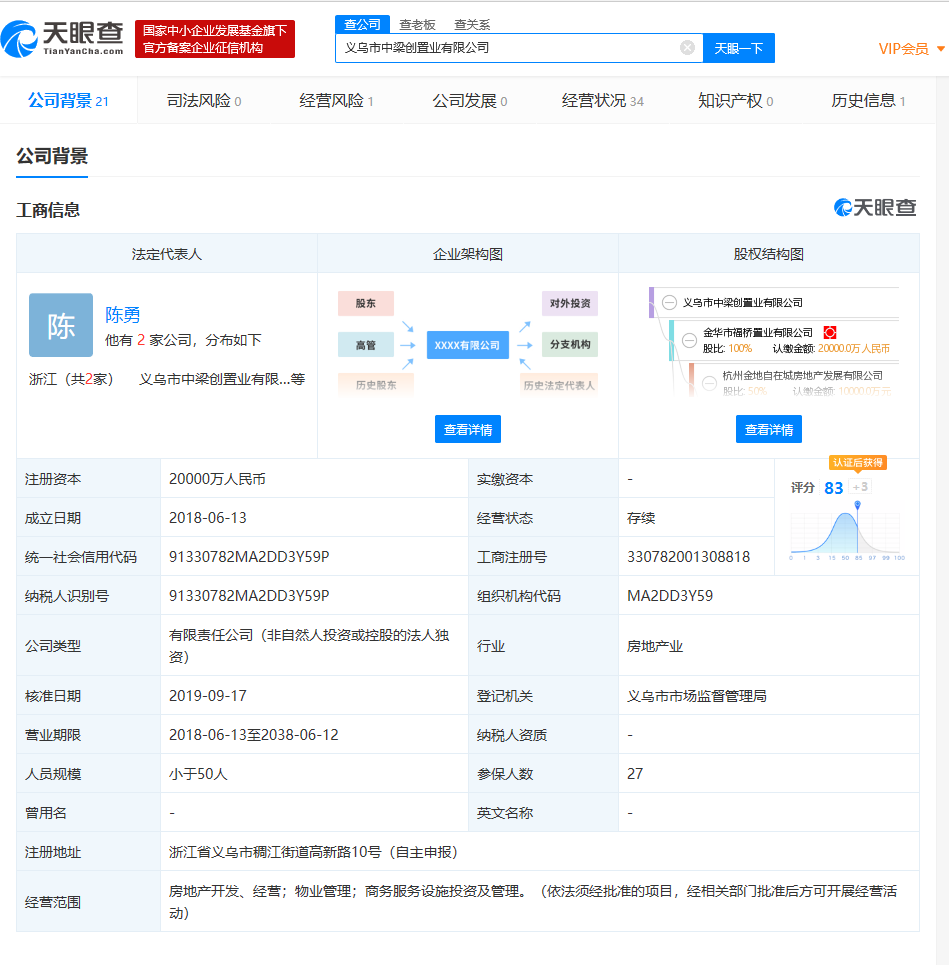
Task: Click the 陈 avatar thumbnail
Action: tap(61, 325)
